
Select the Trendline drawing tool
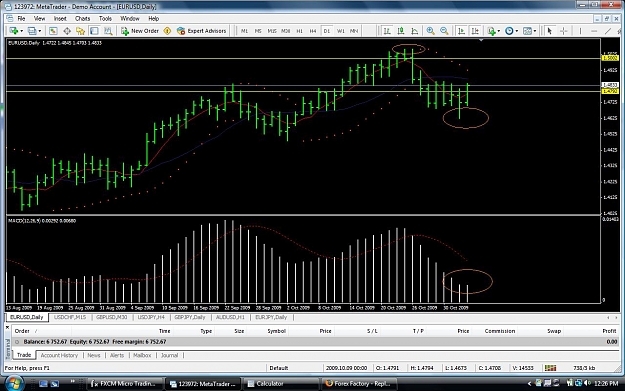[608, 31]
